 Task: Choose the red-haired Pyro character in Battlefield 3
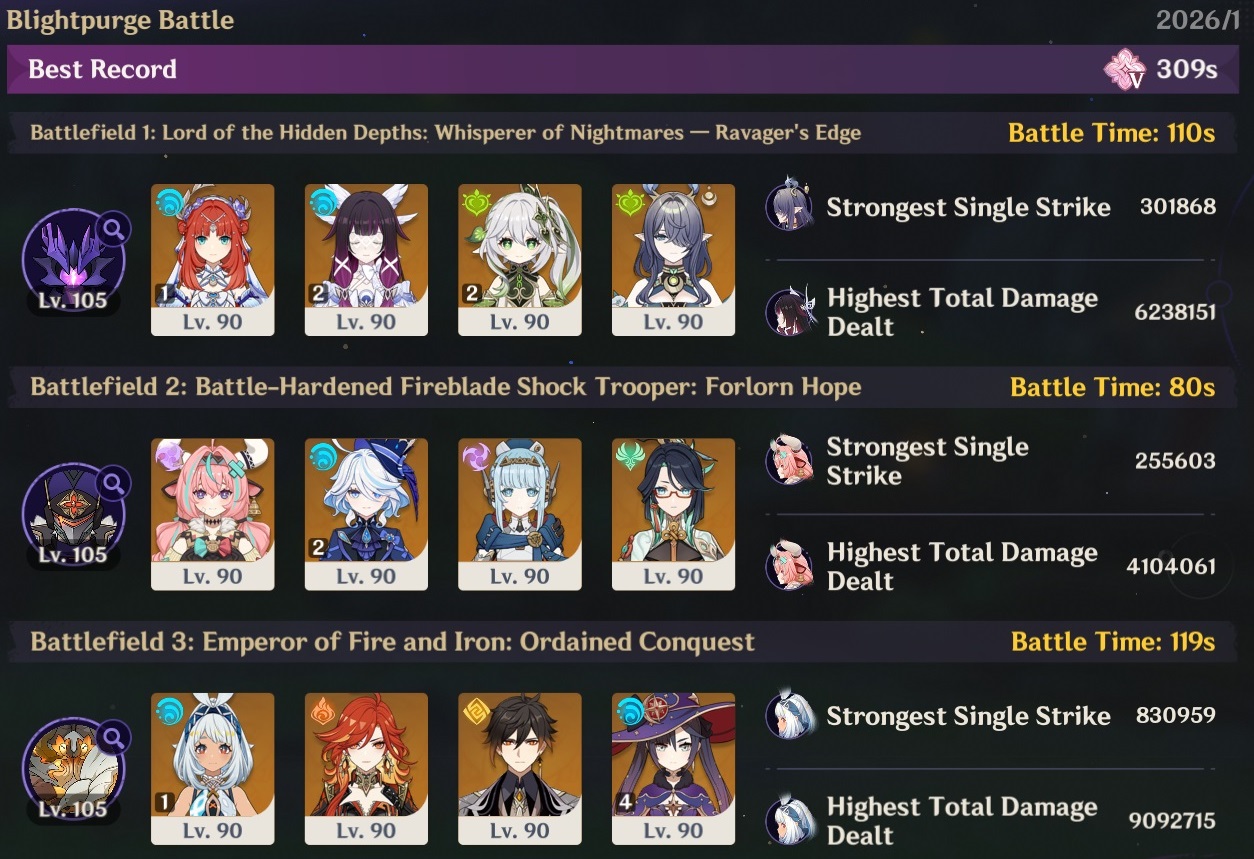point(366,769)
